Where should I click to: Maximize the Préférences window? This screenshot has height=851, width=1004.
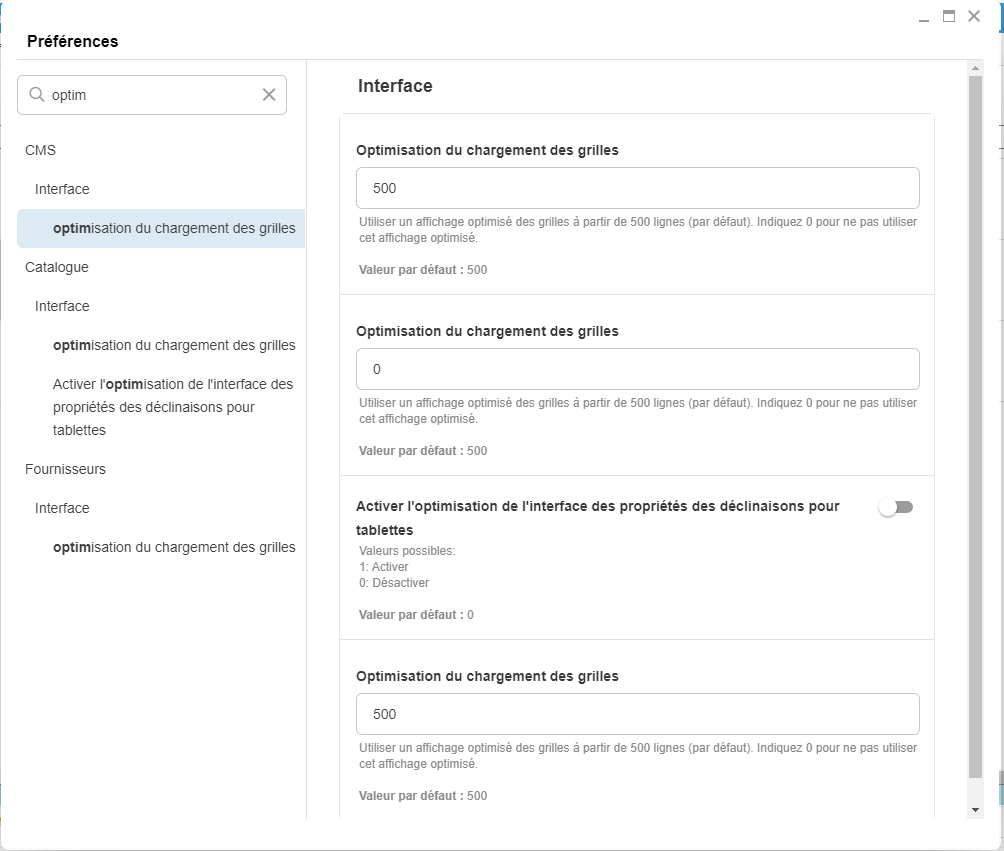point(949,16)
